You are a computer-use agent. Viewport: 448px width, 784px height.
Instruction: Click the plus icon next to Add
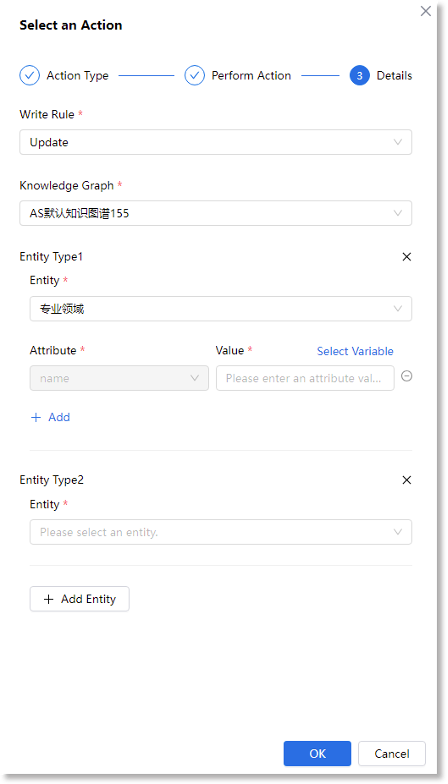click(36, 418)
